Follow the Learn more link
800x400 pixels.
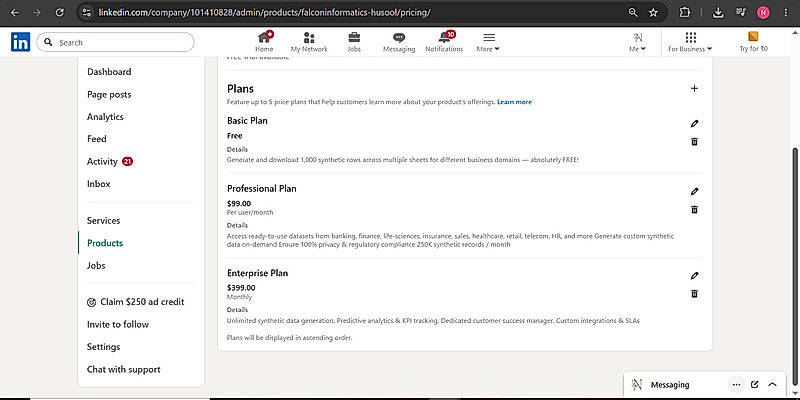(514, 102)
